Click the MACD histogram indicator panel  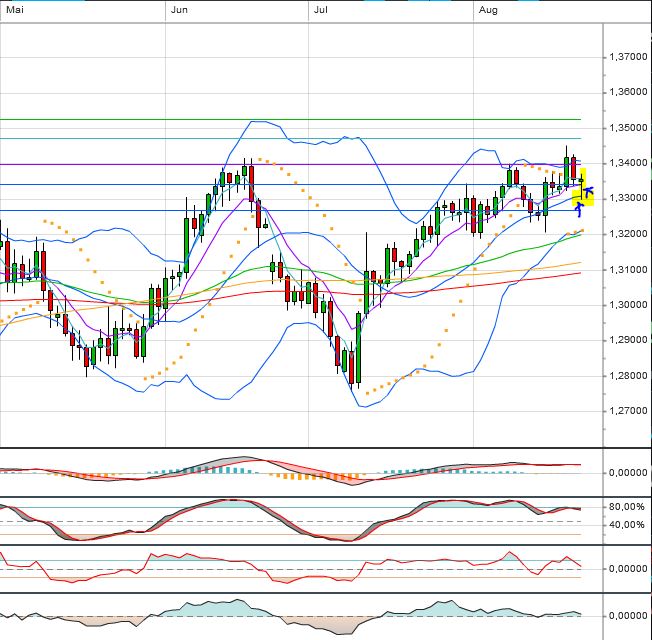[x=300, y=471]
